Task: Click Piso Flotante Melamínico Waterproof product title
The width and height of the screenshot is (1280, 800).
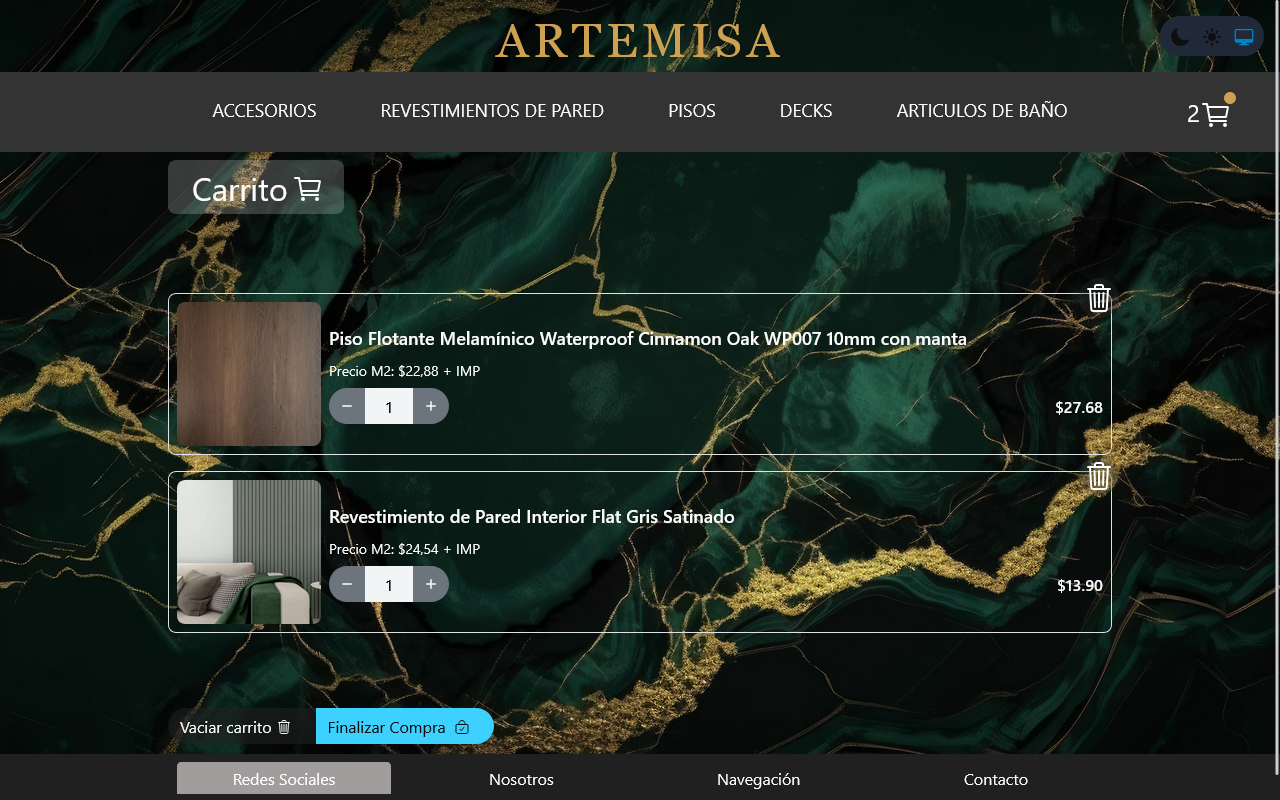Action: 648,339
